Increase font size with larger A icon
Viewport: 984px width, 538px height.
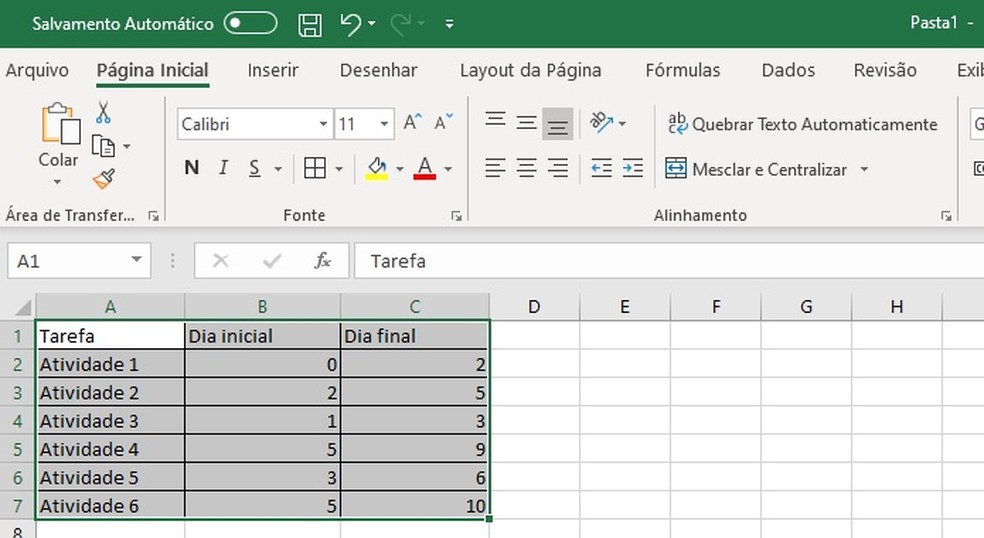coord(411,123)
